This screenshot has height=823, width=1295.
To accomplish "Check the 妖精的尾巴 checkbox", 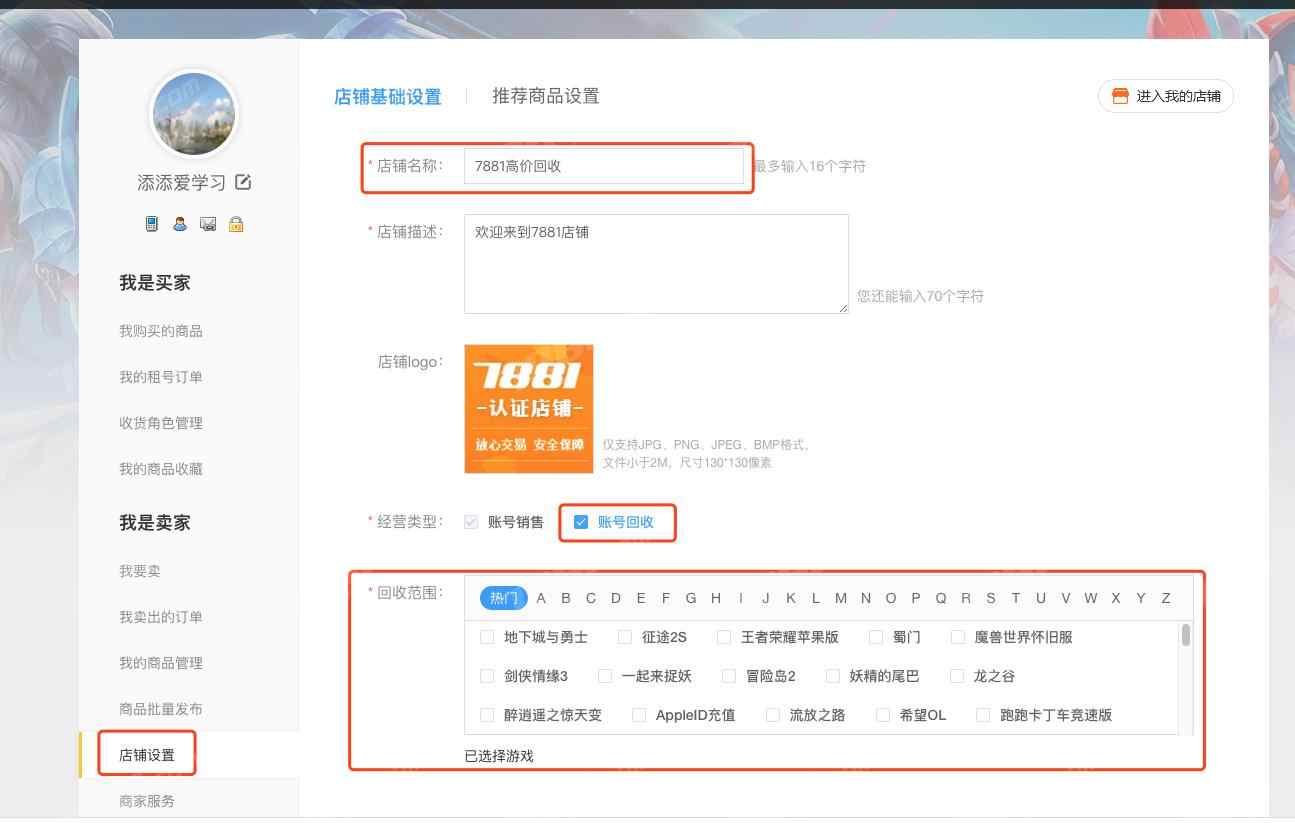I will (832, 676).
